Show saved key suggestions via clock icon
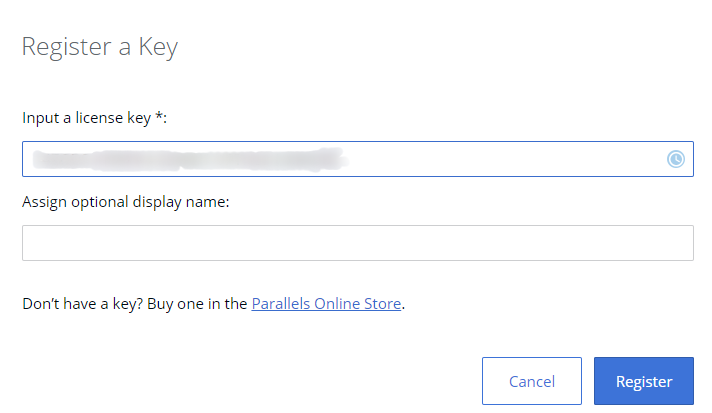Viewport: 712px width, 413px height. [676, 159]
